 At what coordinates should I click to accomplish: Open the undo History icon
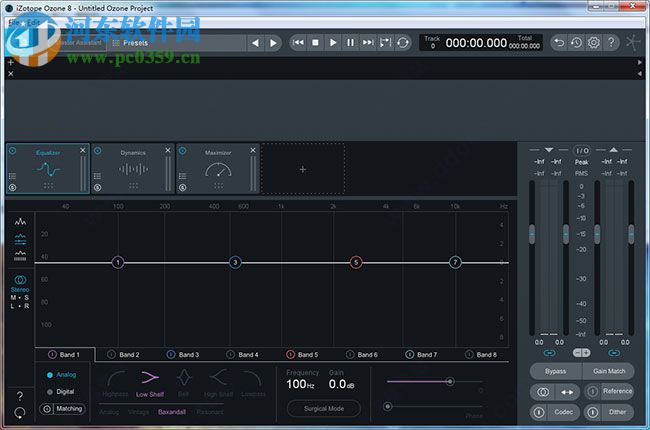[x=576, y=42]
